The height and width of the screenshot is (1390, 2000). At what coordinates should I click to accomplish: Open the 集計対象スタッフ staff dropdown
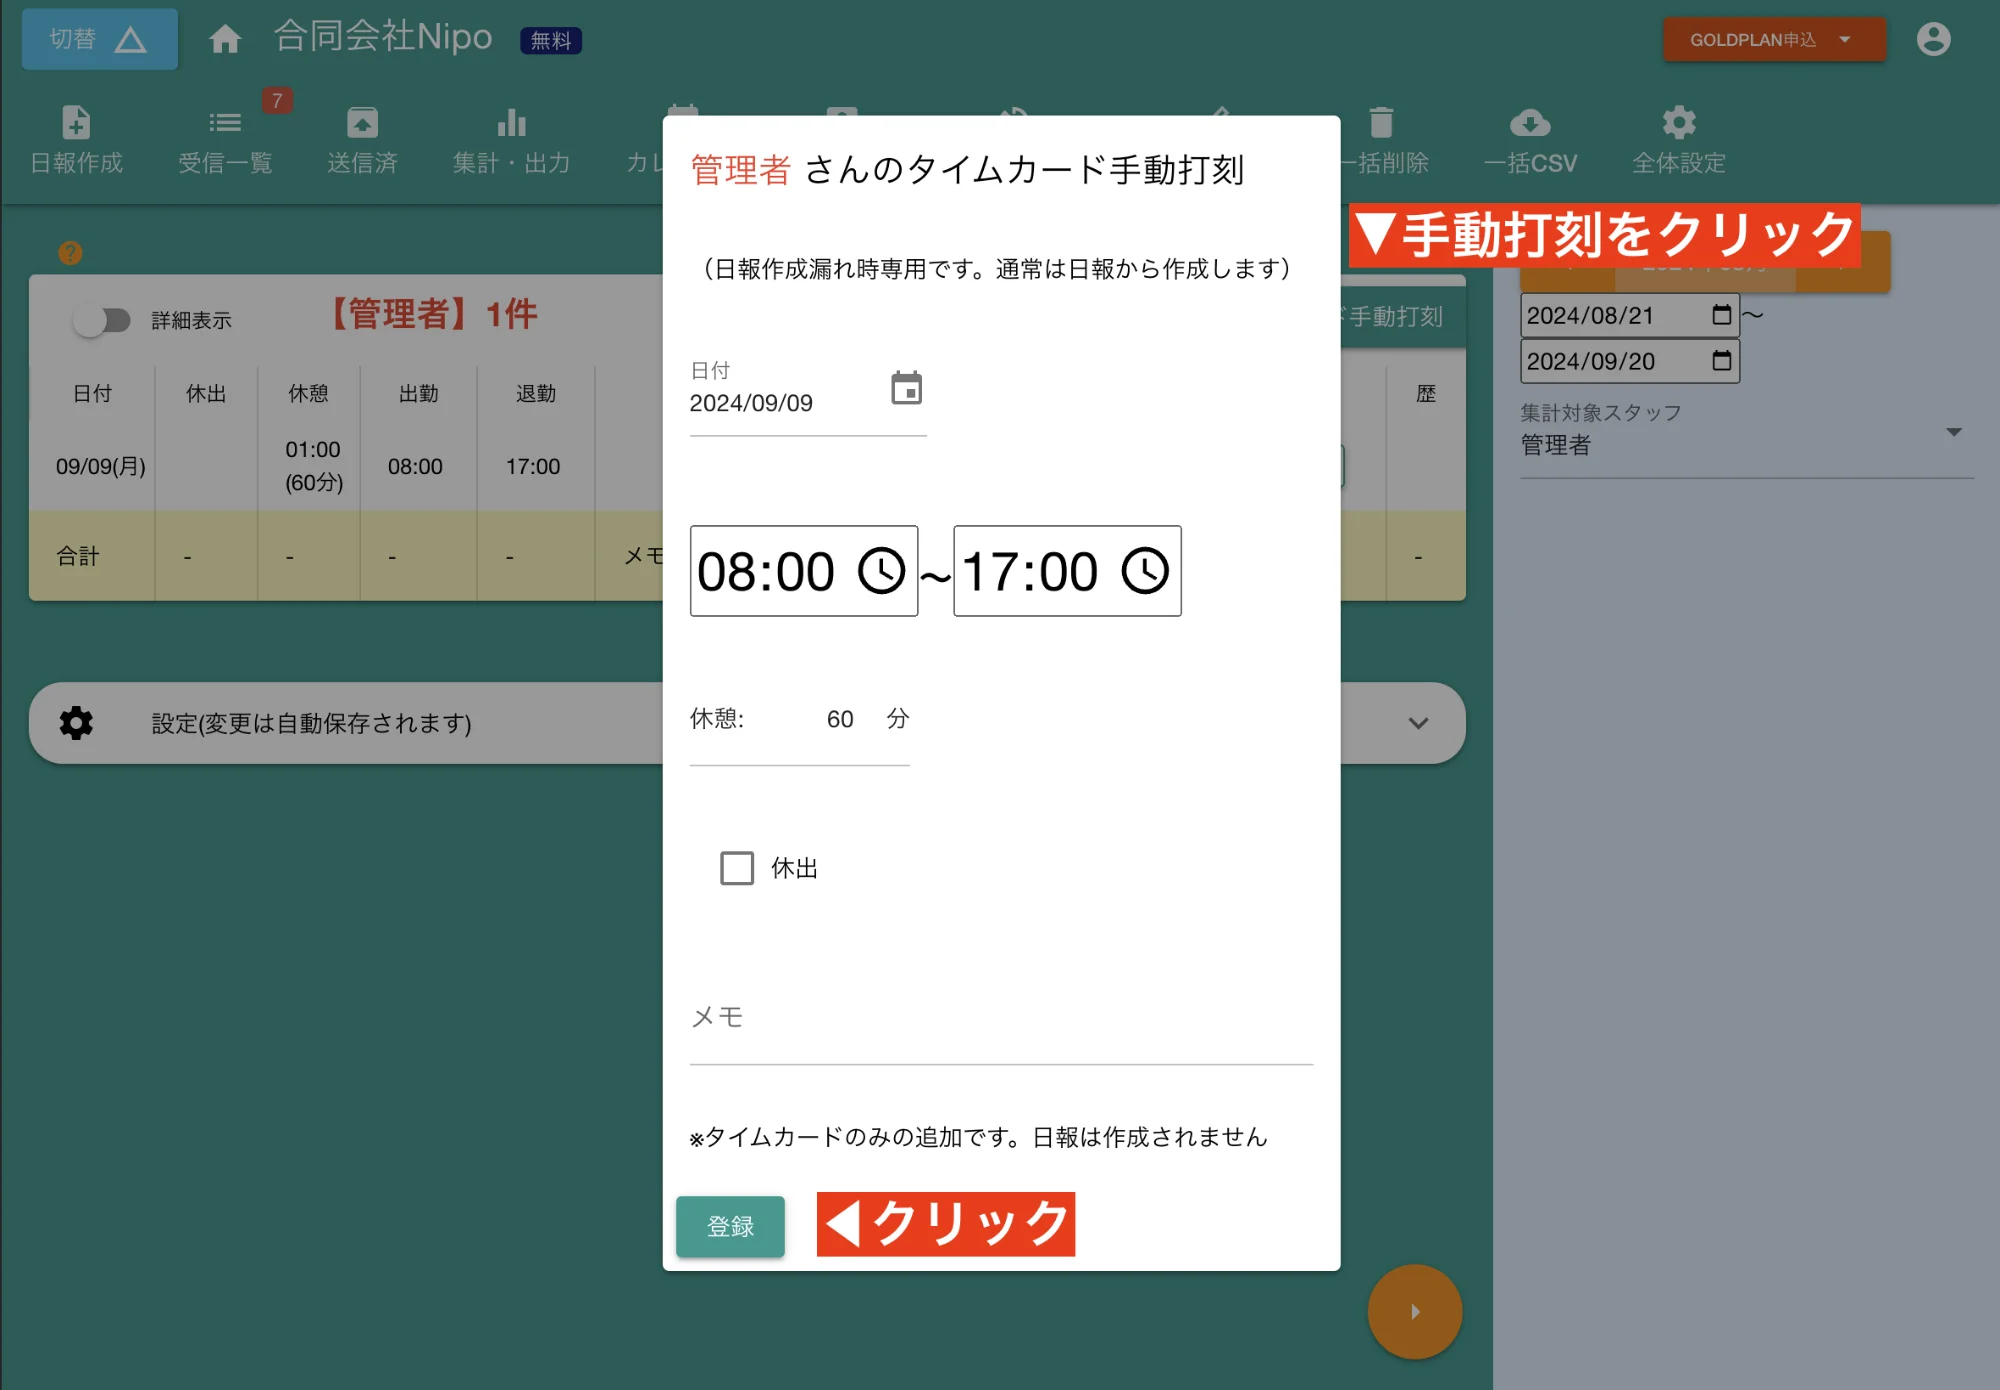click(x=1952, y=434)
